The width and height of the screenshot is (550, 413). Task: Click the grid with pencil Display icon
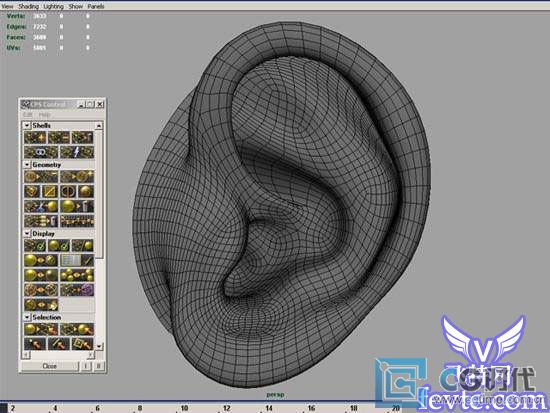[77, 260]
